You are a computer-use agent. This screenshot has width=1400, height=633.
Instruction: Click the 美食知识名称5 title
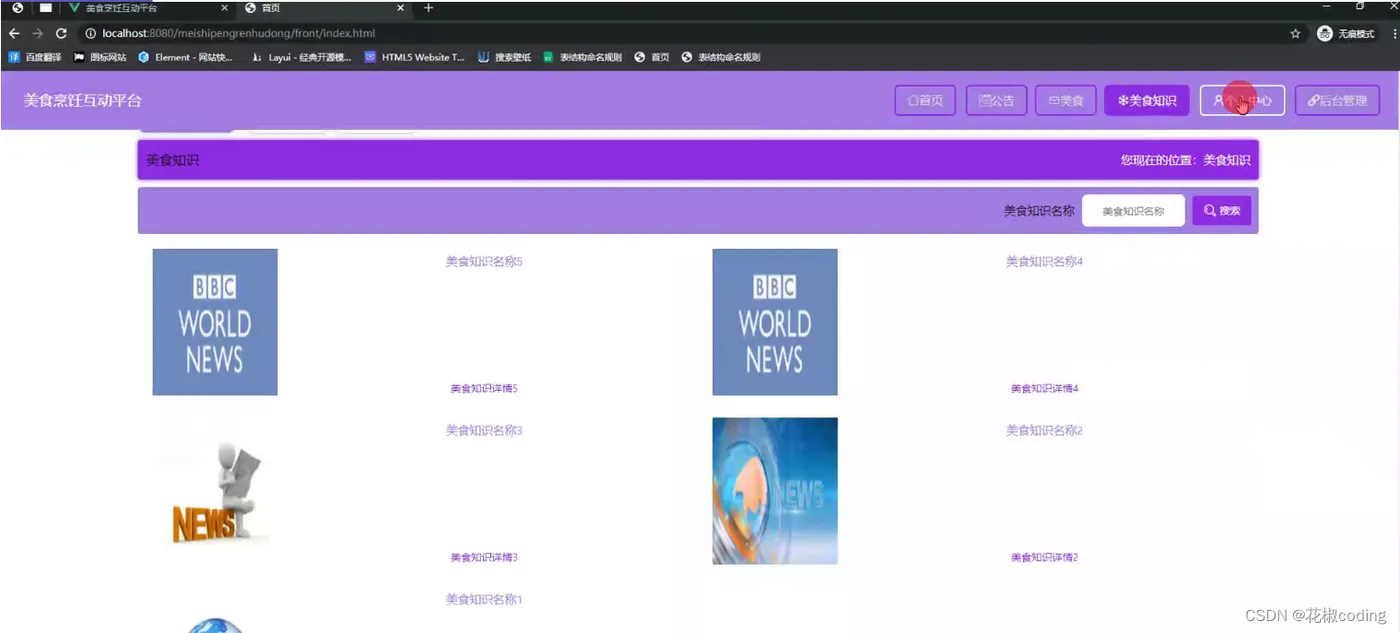pyautogui.click(x=484, y=262)
